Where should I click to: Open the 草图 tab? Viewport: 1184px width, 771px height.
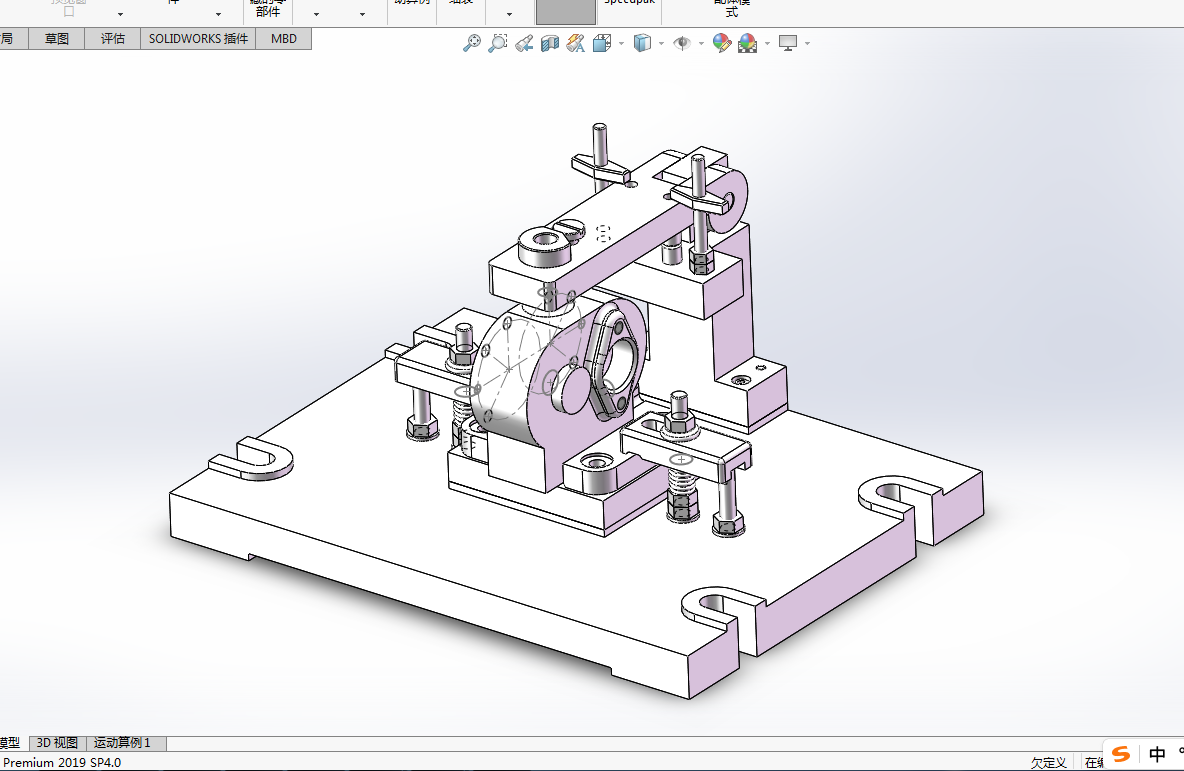coord(57,39)
